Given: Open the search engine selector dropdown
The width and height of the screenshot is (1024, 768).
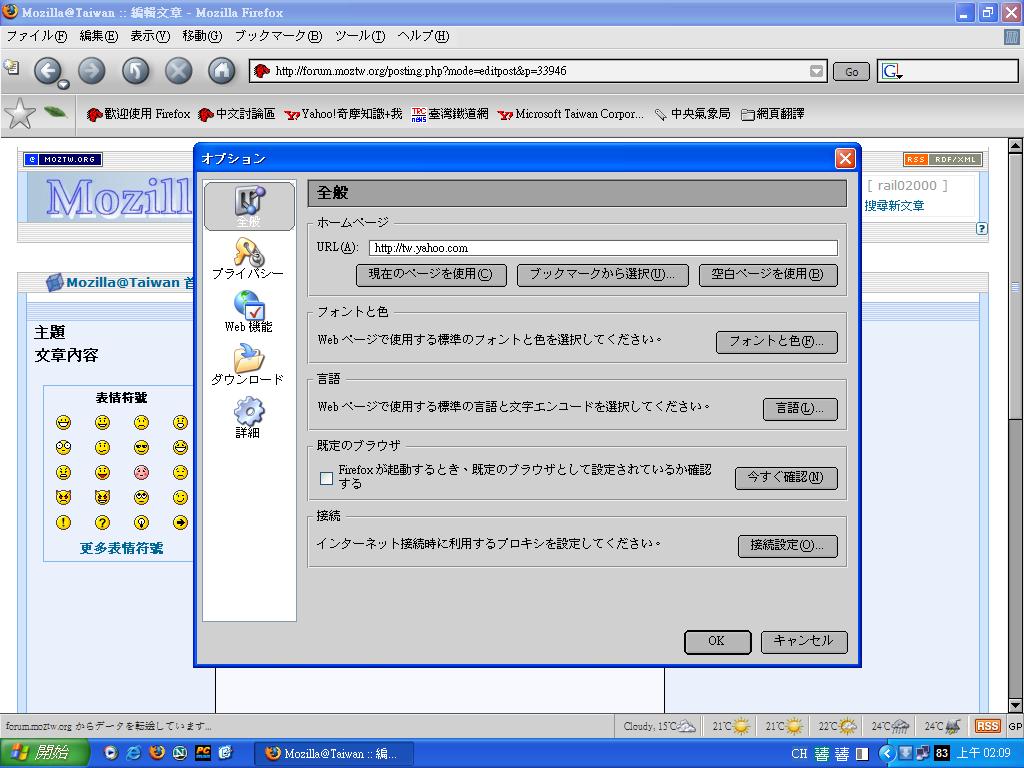Looking at the screenshot, I should (892, 72).
